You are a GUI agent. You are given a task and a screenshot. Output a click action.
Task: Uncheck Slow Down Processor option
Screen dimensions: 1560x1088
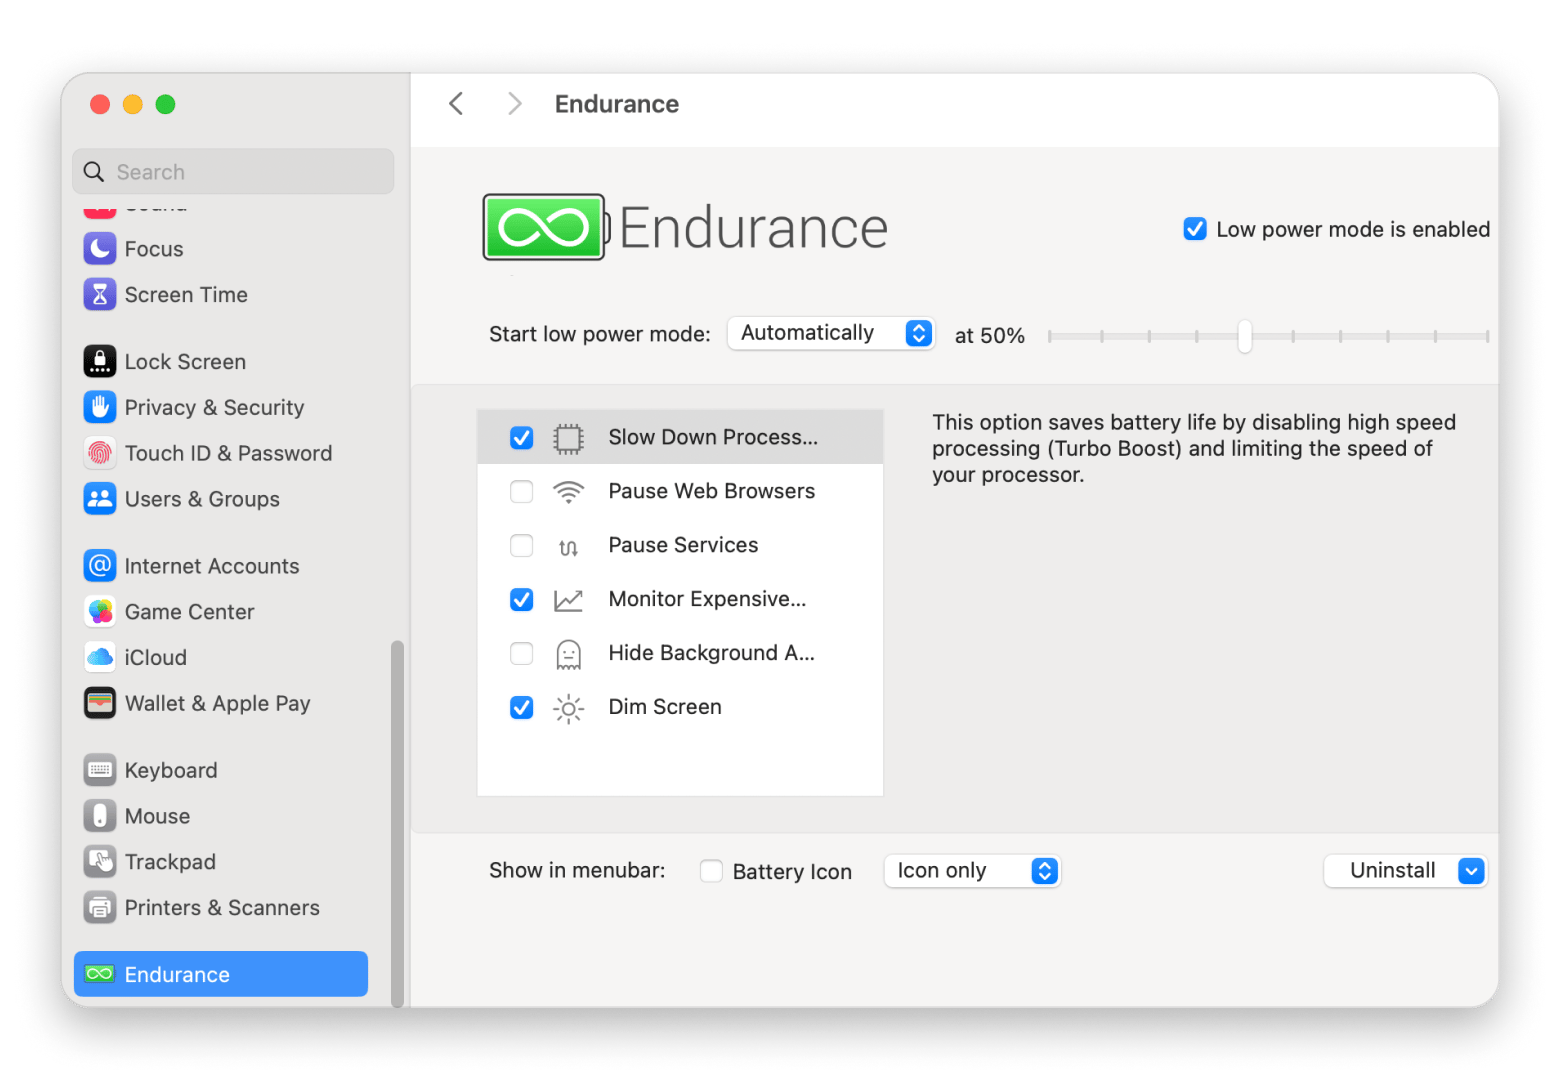[521, 438]
